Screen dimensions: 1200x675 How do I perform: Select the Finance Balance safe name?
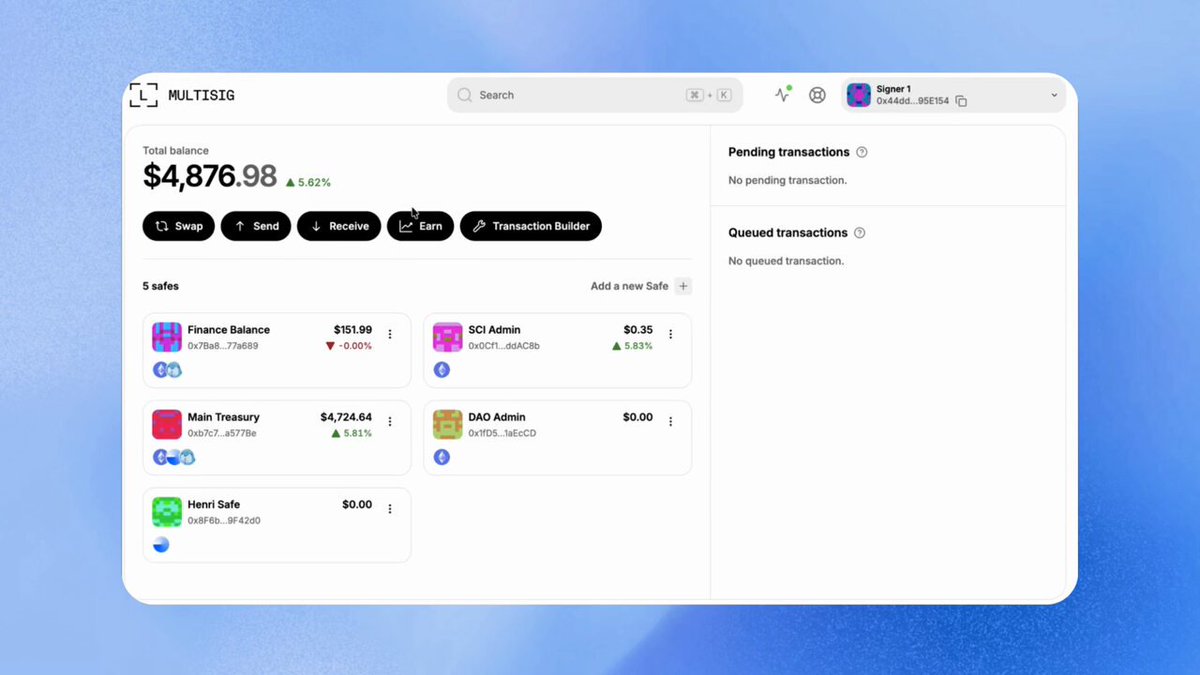[229, 330]
